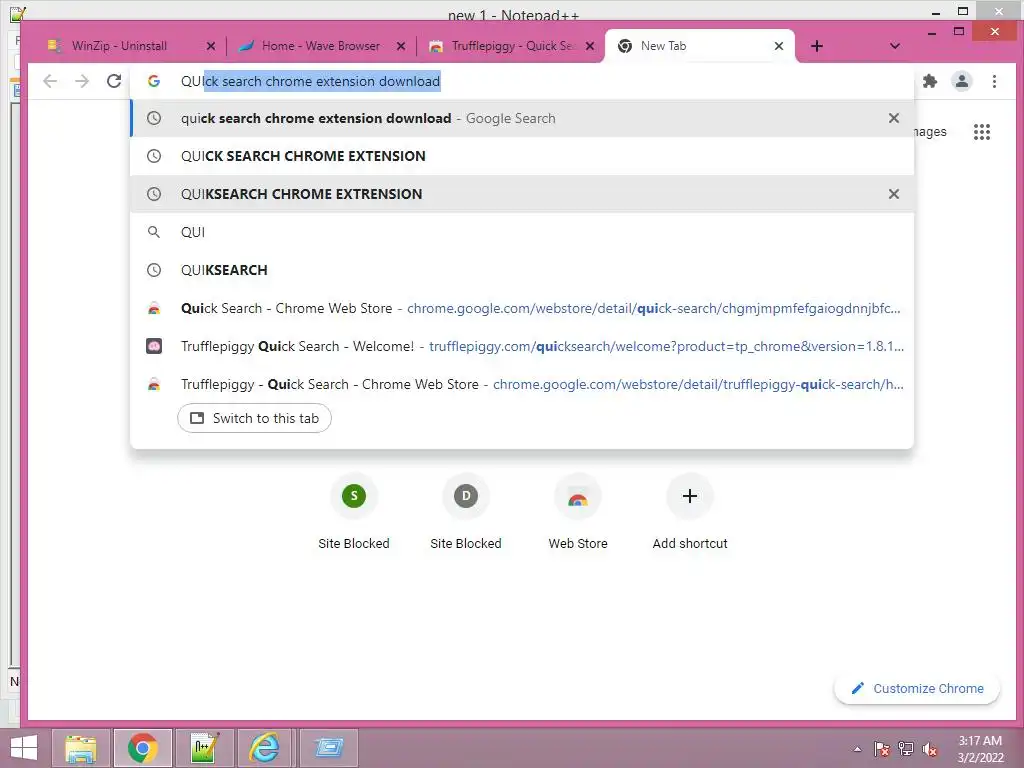Open Trufflepiggy Quick Search - Welcome! suggestion
This screenshot has width=1024, height=768.
(522, 346)
